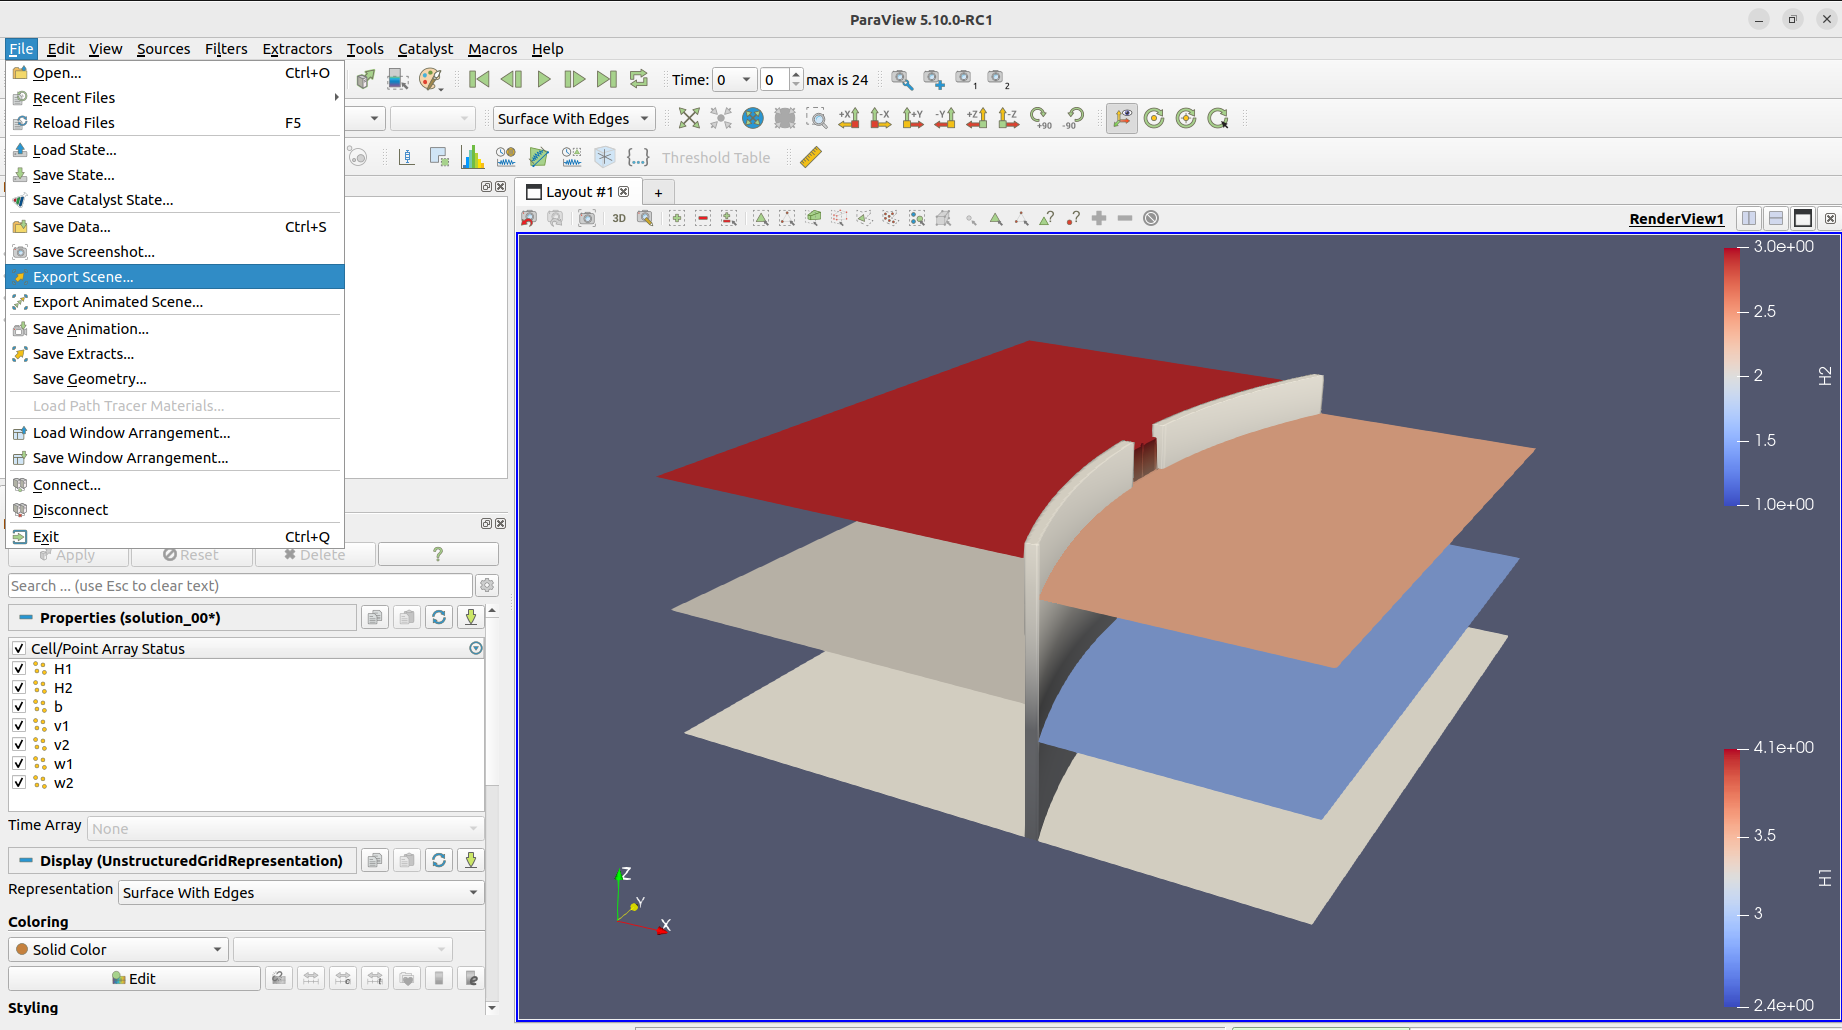The height and width of the screenshot is (1030, 1842).
Task: Toggle Cell/Point Array Status checkbox
Action: point(19,648)
